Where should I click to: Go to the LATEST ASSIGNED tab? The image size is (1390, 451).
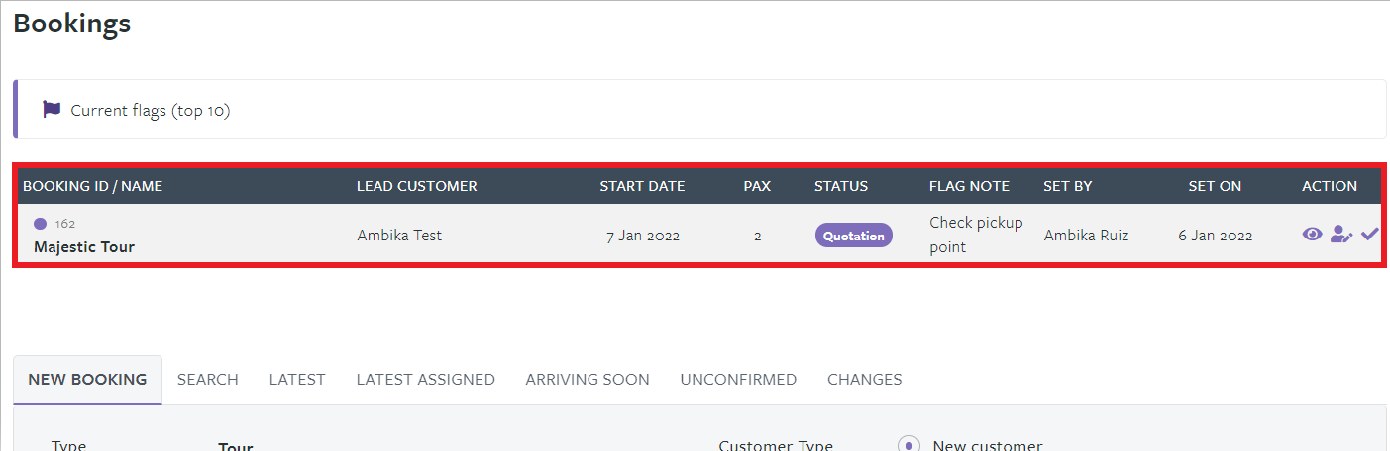[x=426, y=380]
